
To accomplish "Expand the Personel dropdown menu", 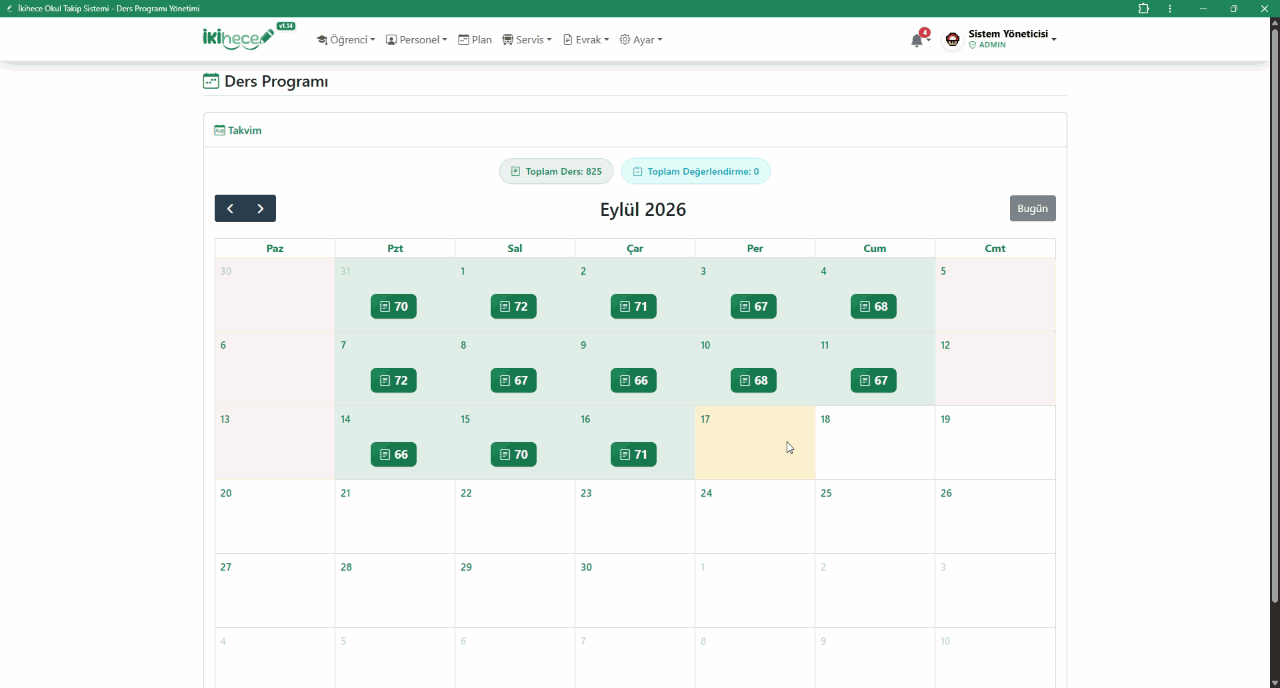I will [416, 40].
